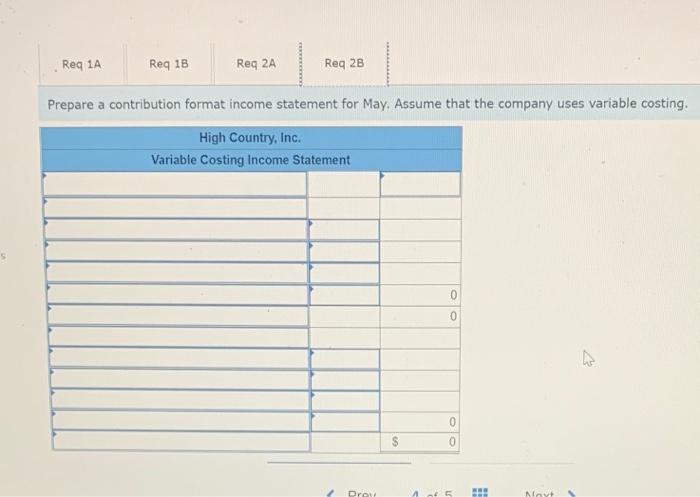
Task: Click middle amount field in twelfth row
Action: pyautogui.click(x=346, y=422)
